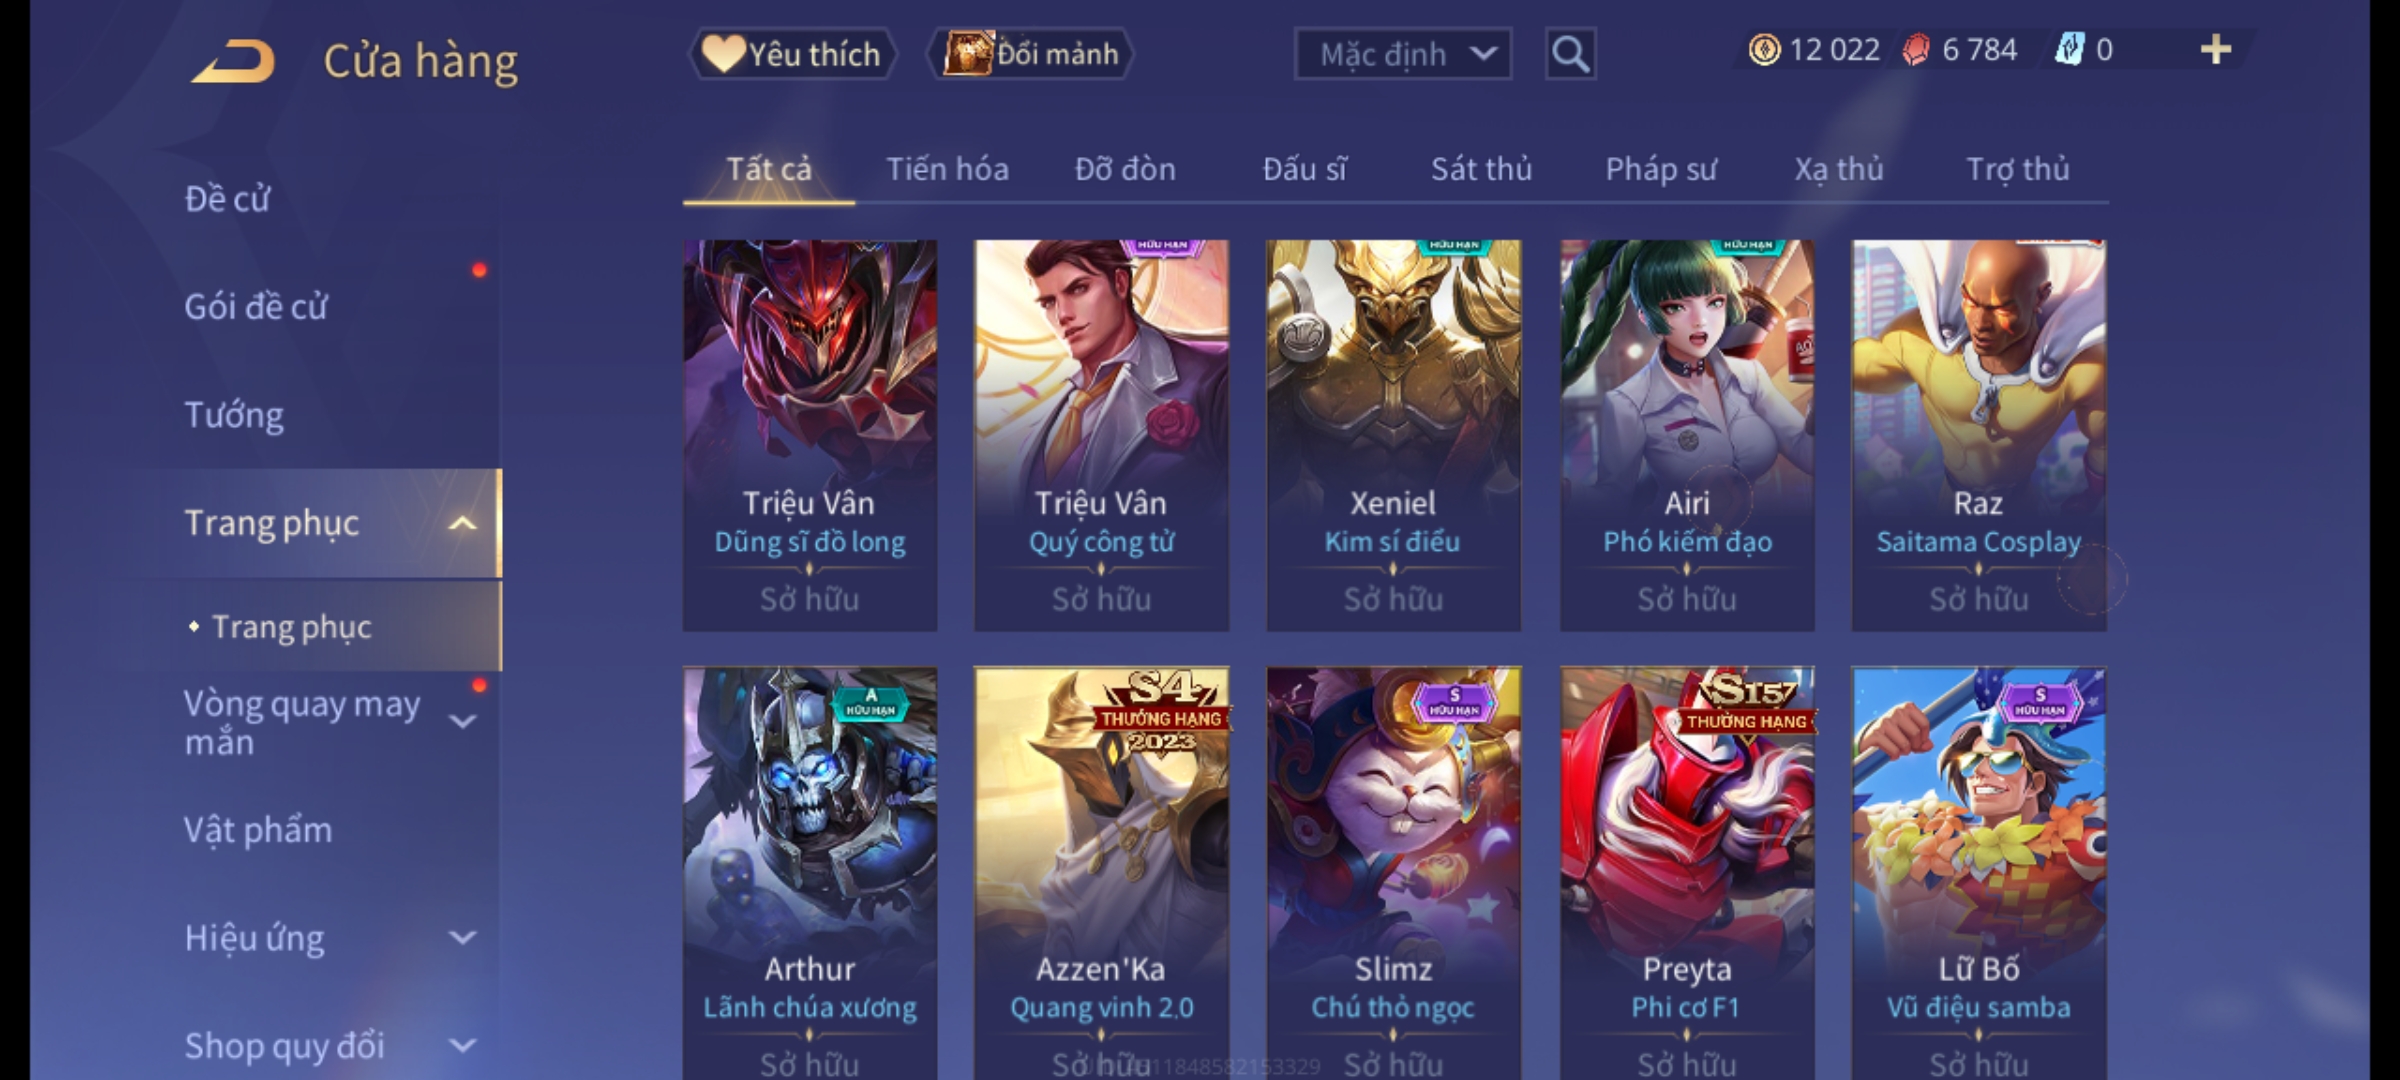Switch to the Tiến hóa tab

point(947,169)
